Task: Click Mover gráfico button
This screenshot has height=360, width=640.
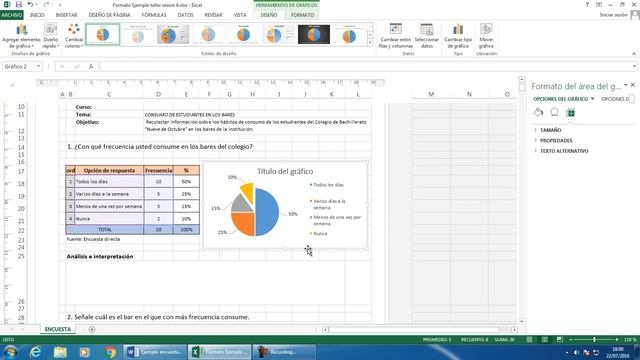Action: point(486,36)
